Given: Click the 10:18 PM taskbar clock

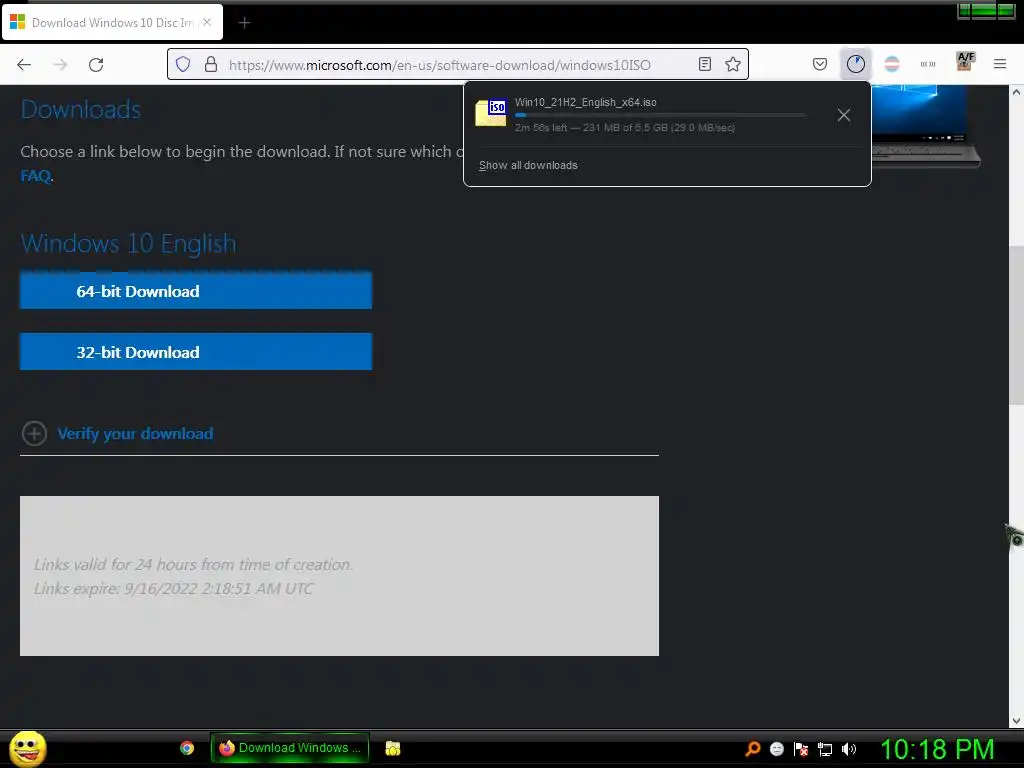Looking at the screenshot, I should [937, 749].
